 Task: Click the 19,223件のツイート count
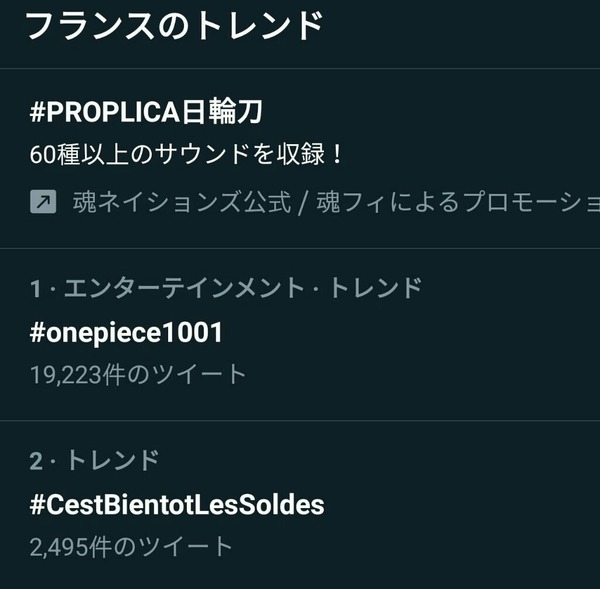tap(138, 374)
